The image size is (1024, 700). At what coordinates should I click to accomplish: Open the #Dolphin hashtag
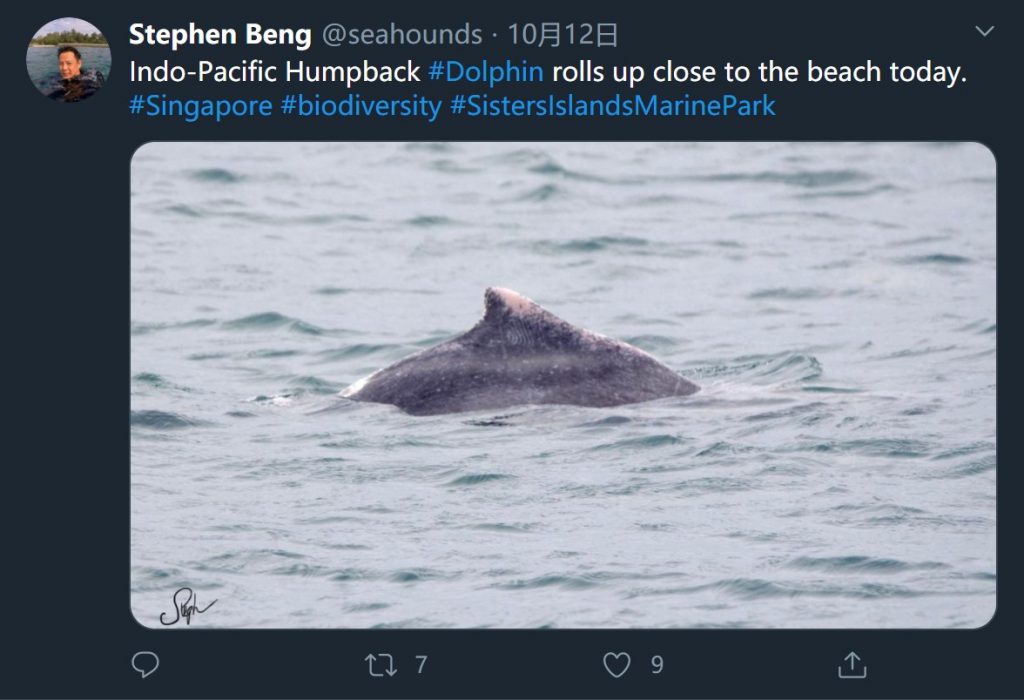(486, 72)
